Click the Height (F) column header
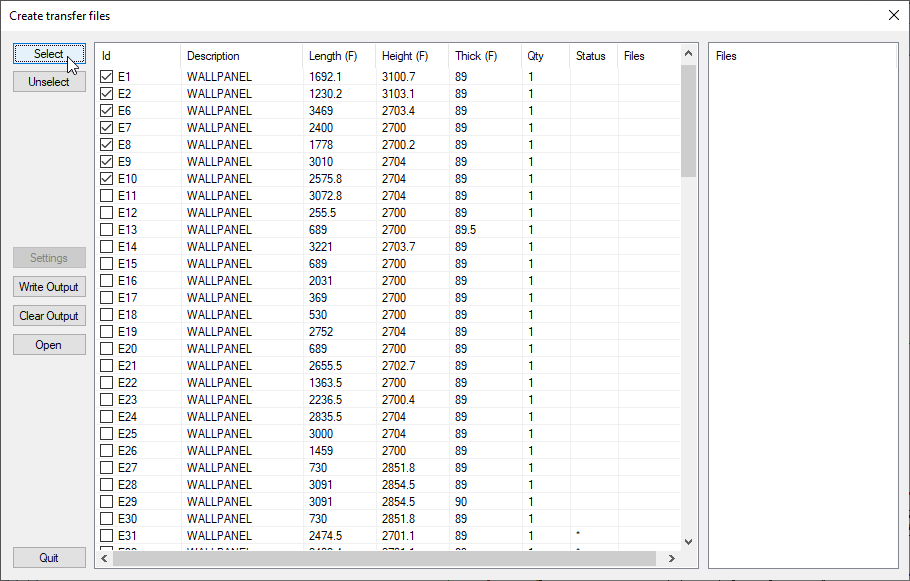 click(411, 56)
